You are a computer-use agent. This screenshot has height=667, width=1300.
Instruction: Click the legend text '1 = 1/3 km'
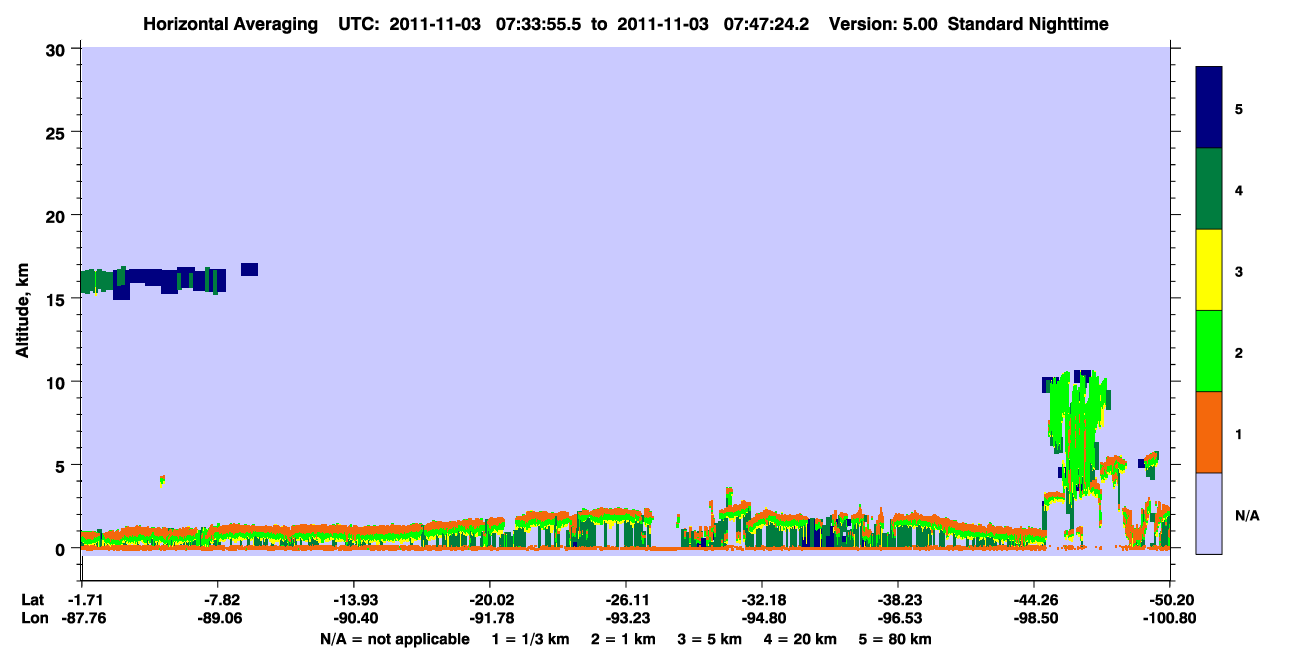click(532, 639)
